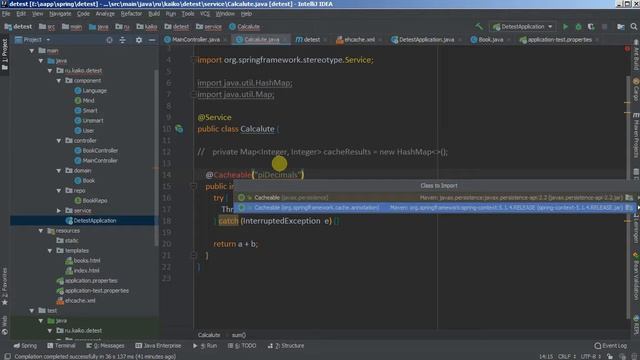Click UTF-8 encoding in status bar
Viewport: 640px width, 360px height.
591,356
